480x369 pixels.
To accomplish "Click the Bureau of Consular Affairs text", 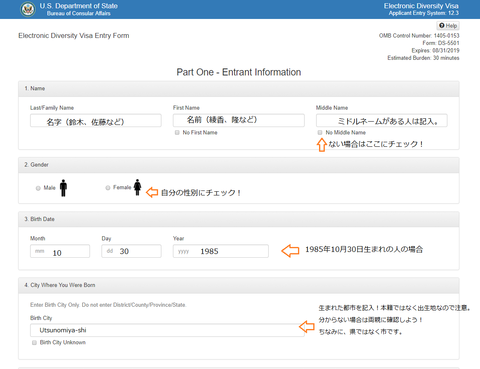I will [x=79, y=13].
